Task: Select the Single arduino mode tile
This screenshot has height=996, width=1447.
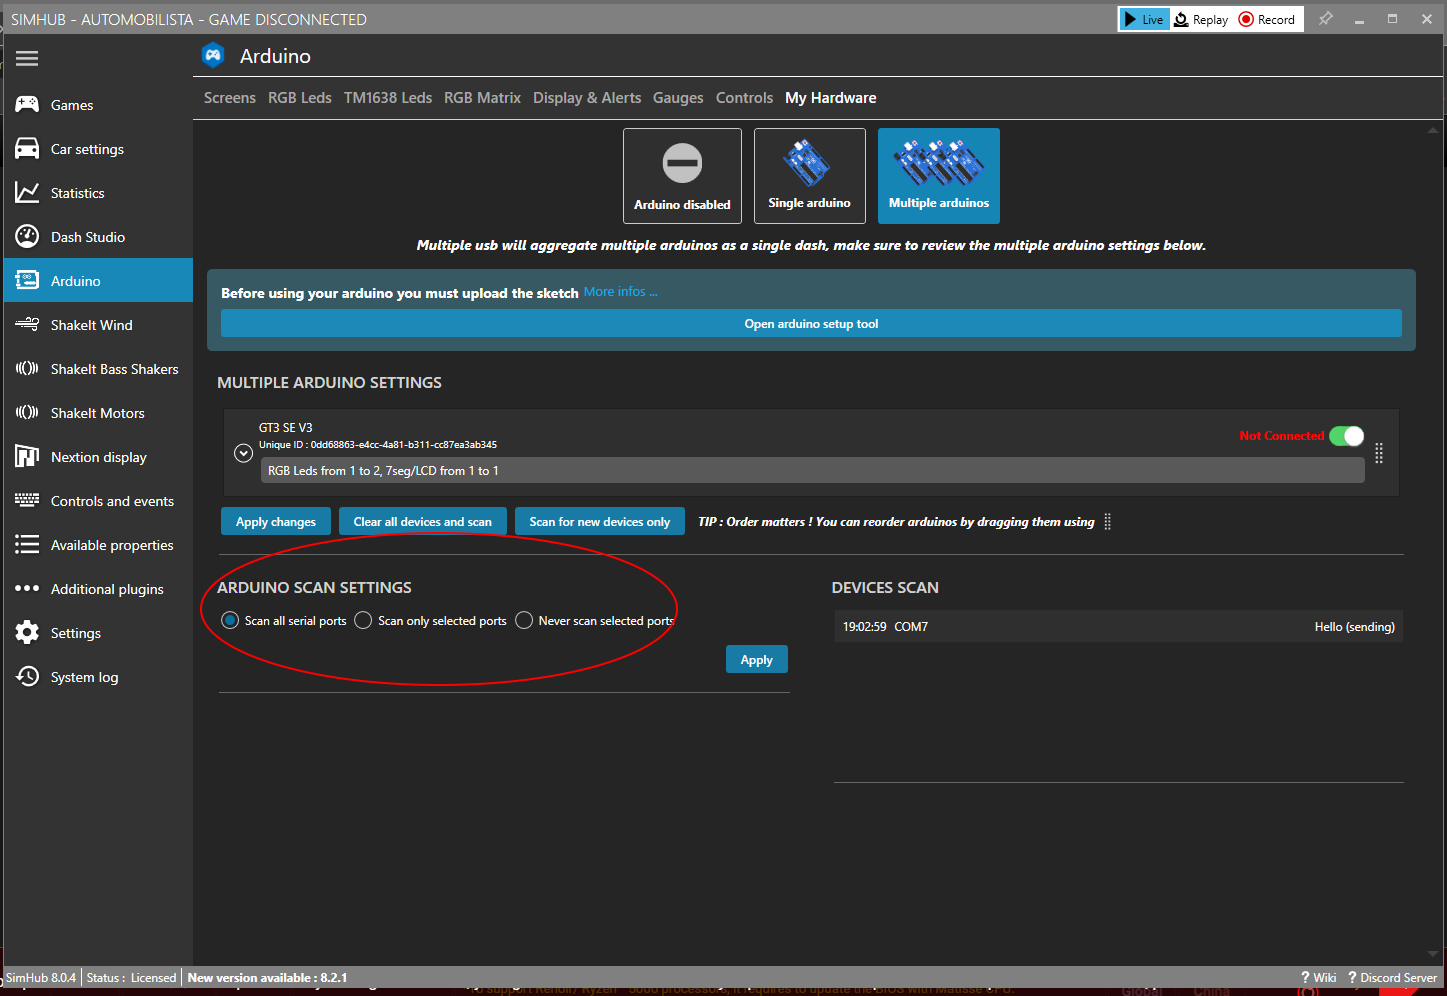Action: tap(809, 175)
